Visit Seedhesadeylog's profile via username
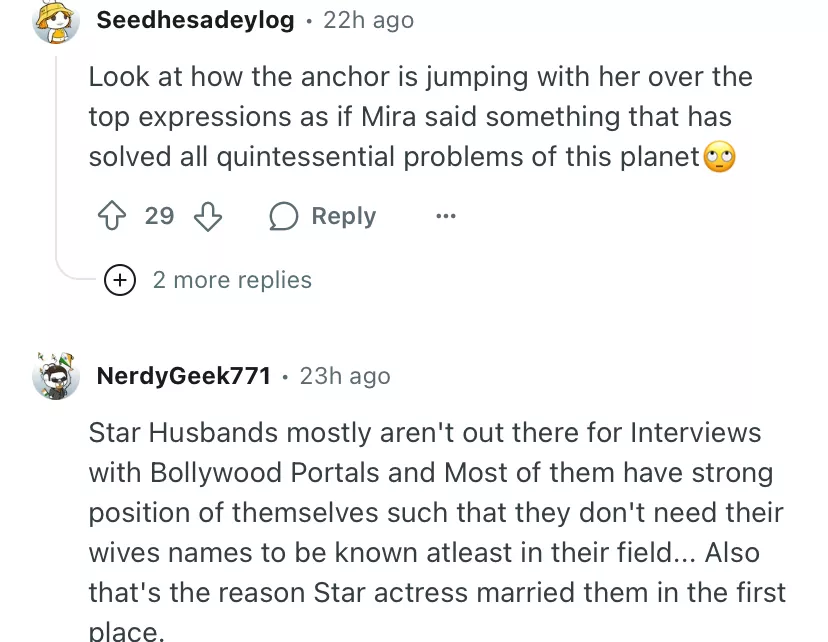 (195, 20)
